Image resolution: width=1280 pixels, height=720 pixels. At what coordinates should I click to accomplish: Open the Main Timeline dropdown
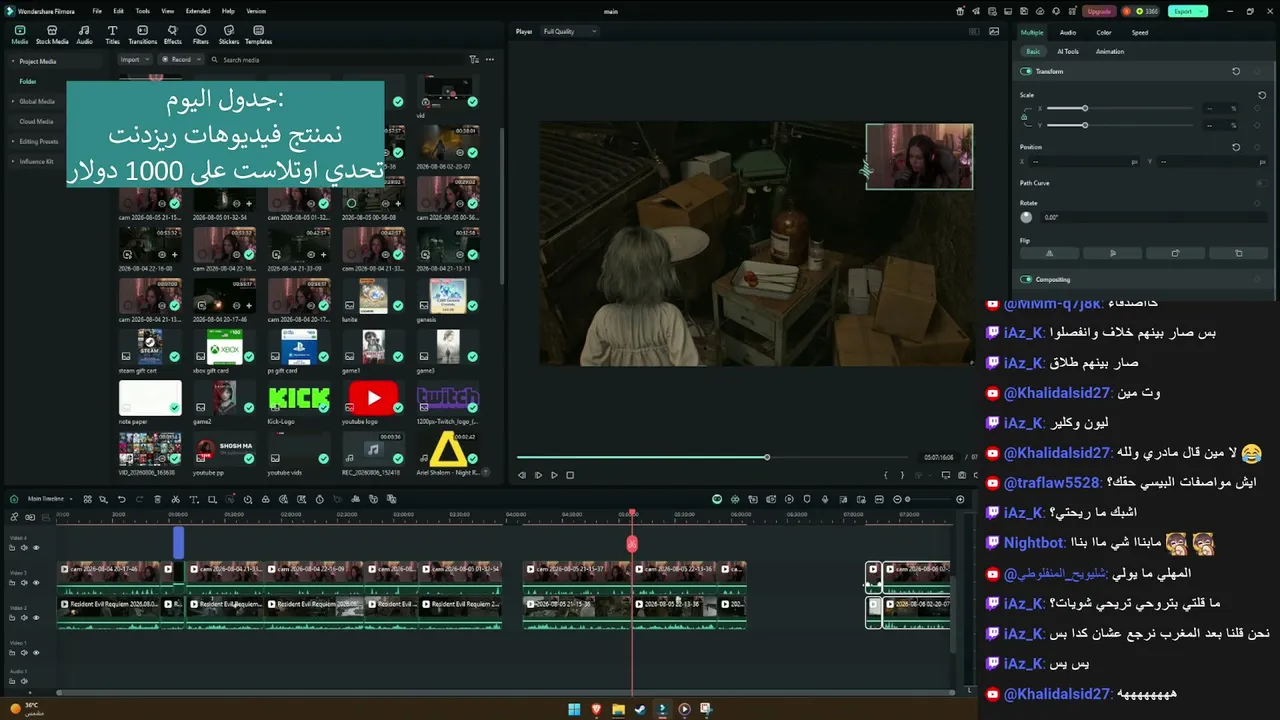pos(48,499)
